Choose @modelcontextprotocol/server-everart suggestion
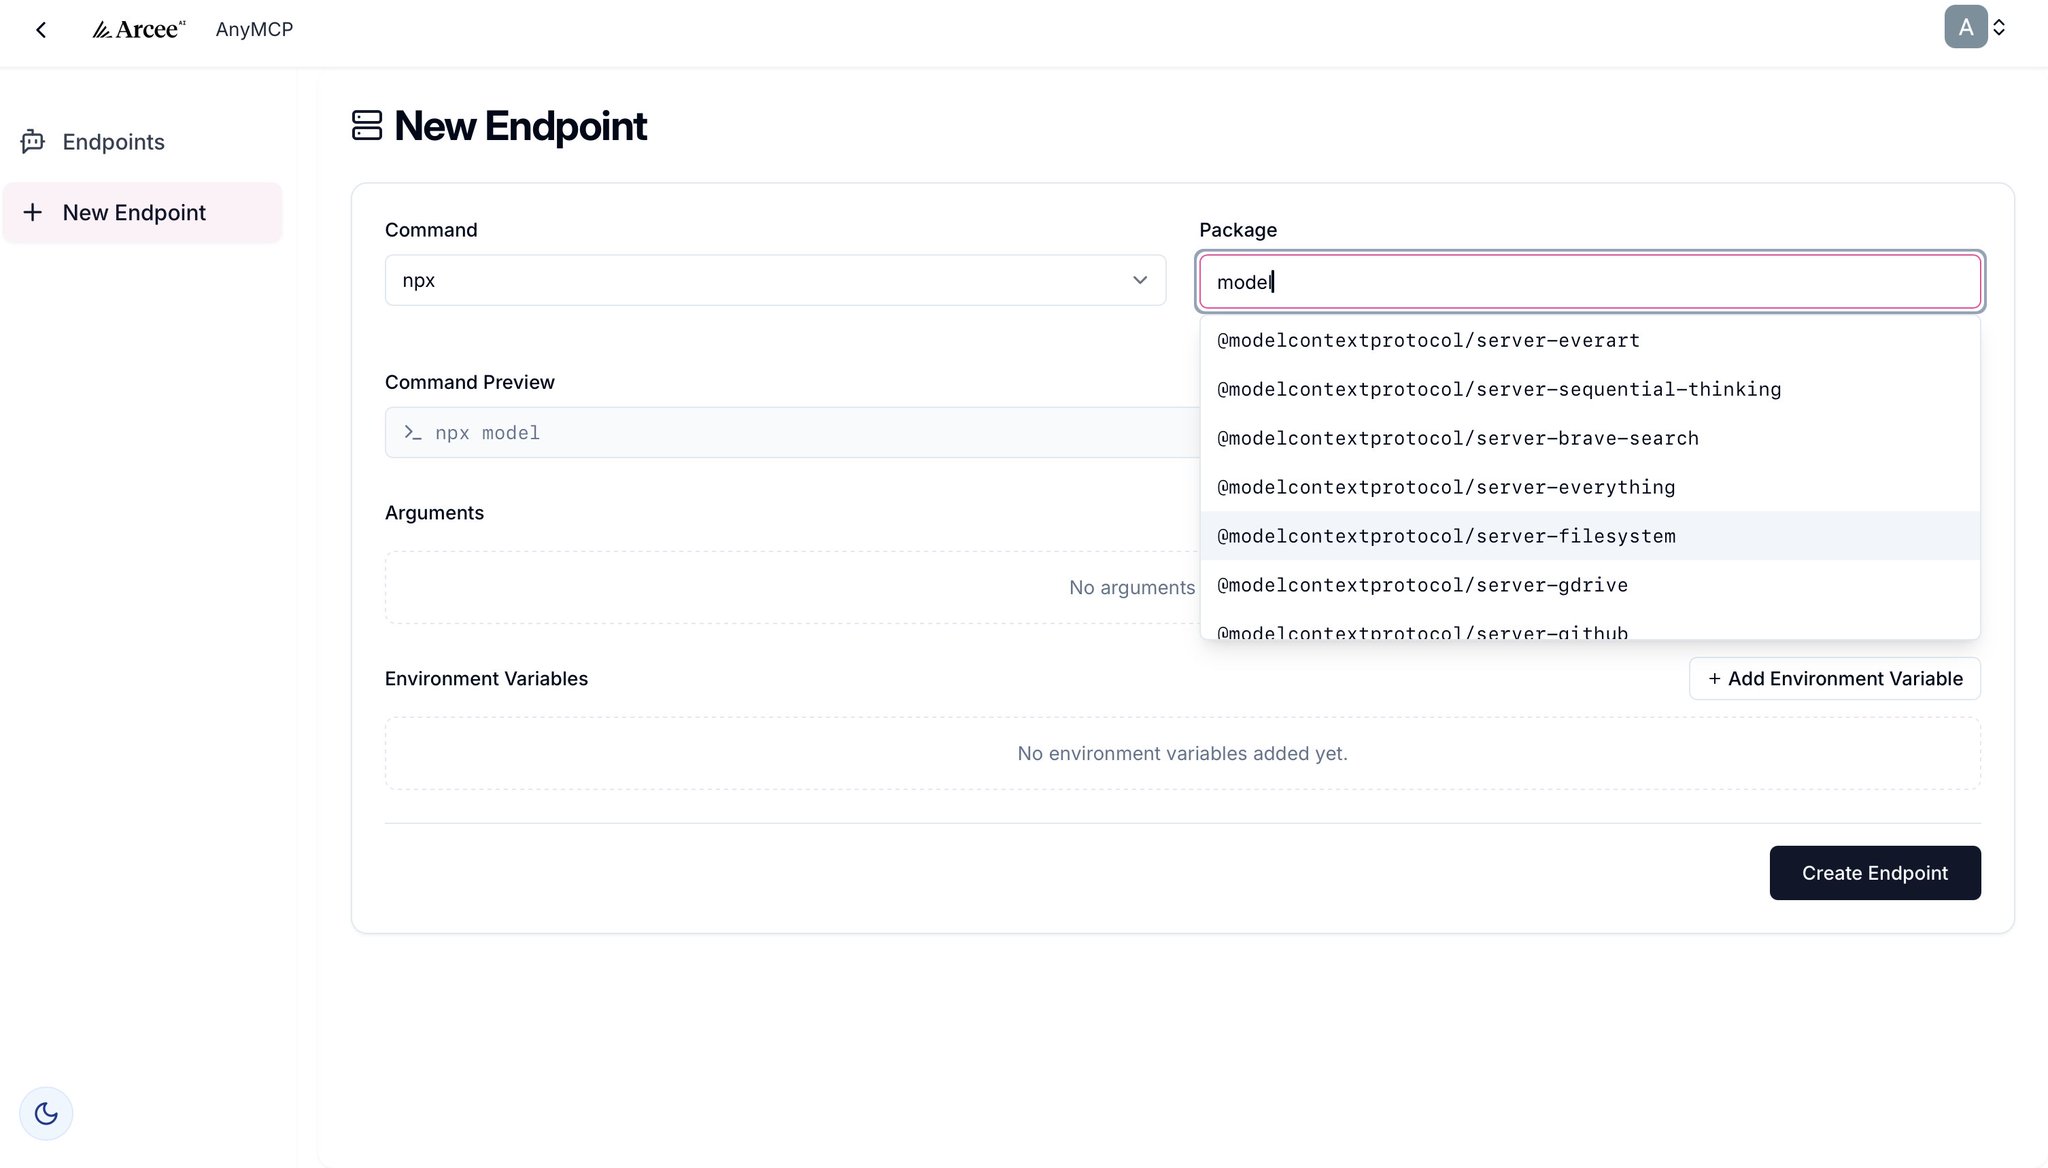2048x1168 pixels. point(1590,341)
